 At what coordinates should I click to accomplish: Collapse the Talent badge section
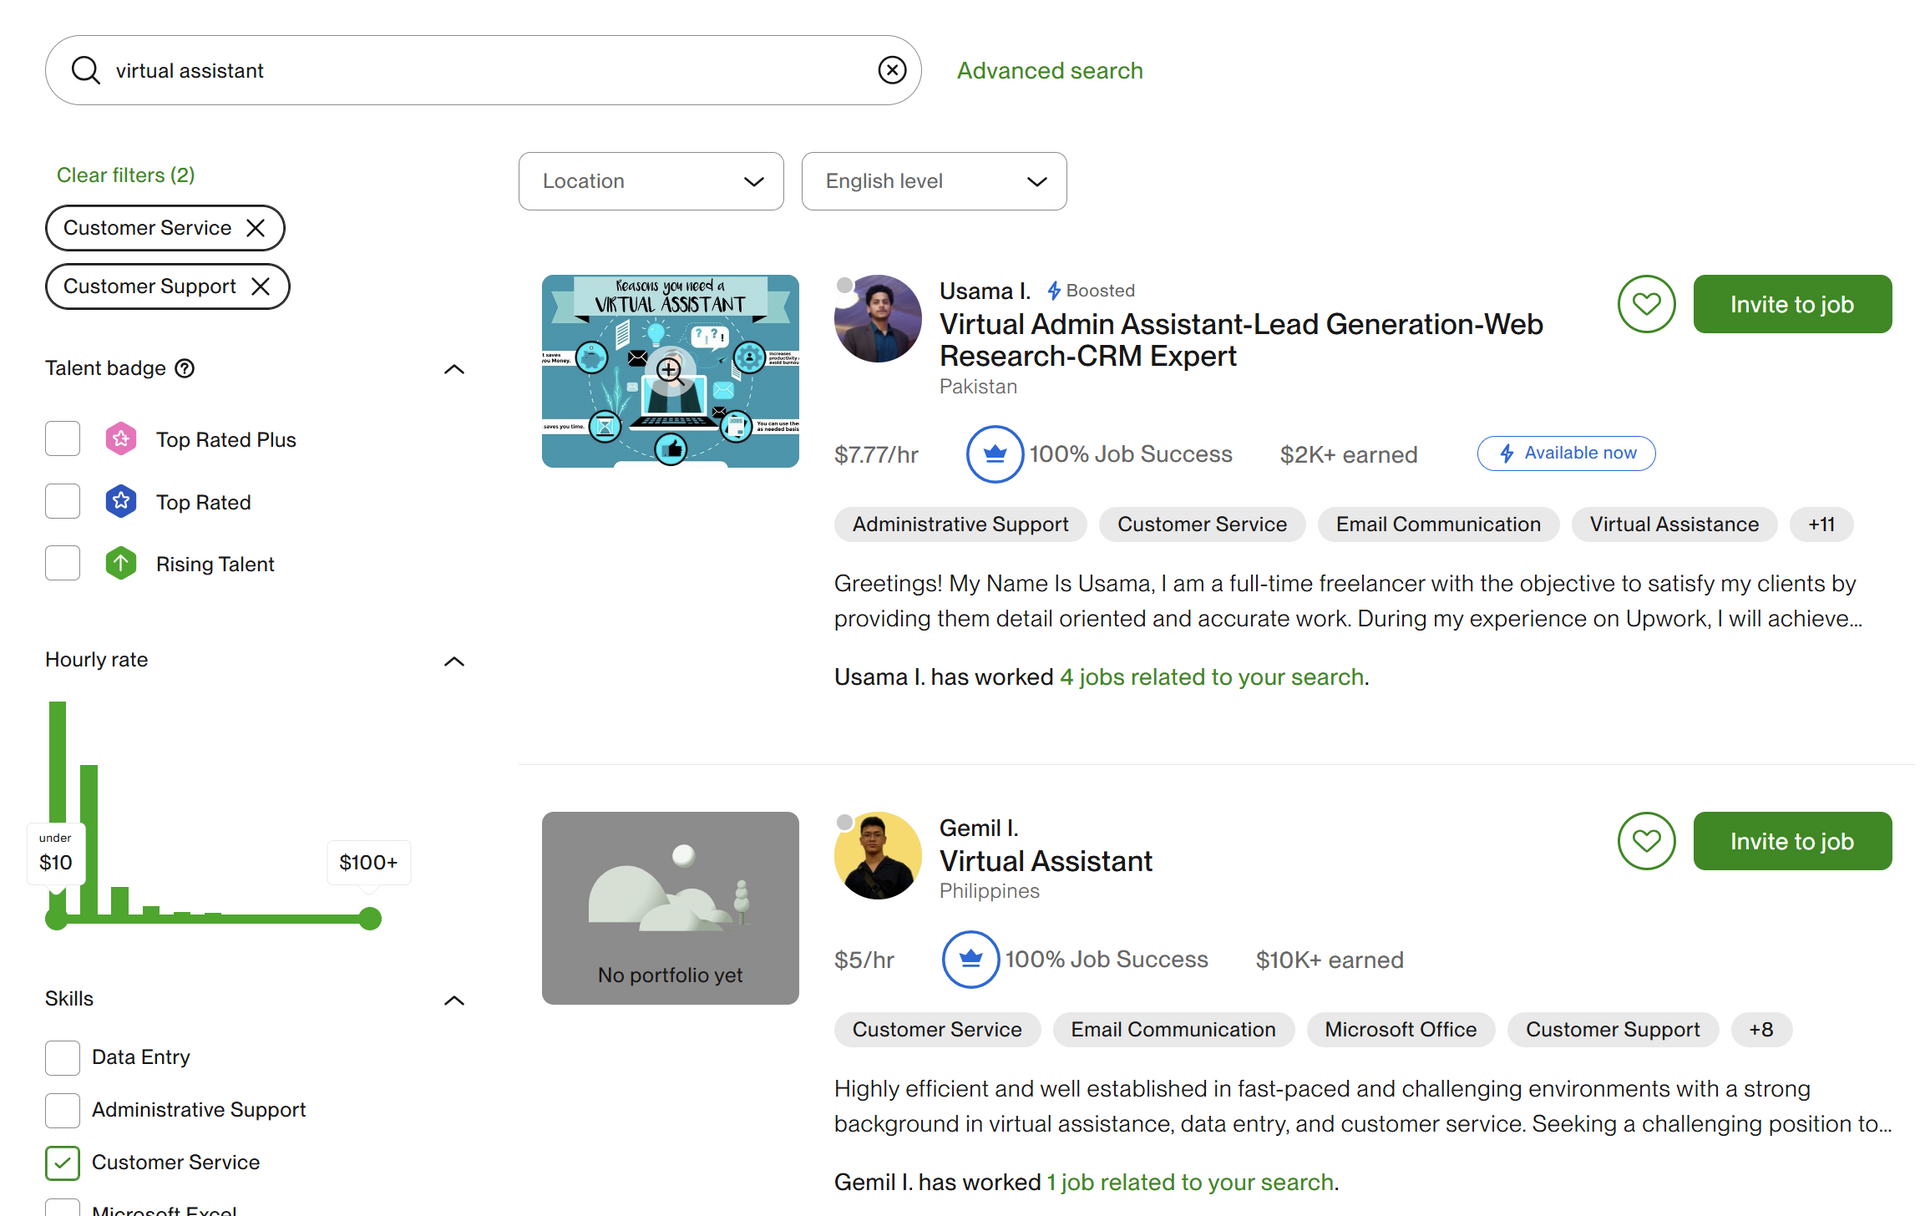coord(454,369)
